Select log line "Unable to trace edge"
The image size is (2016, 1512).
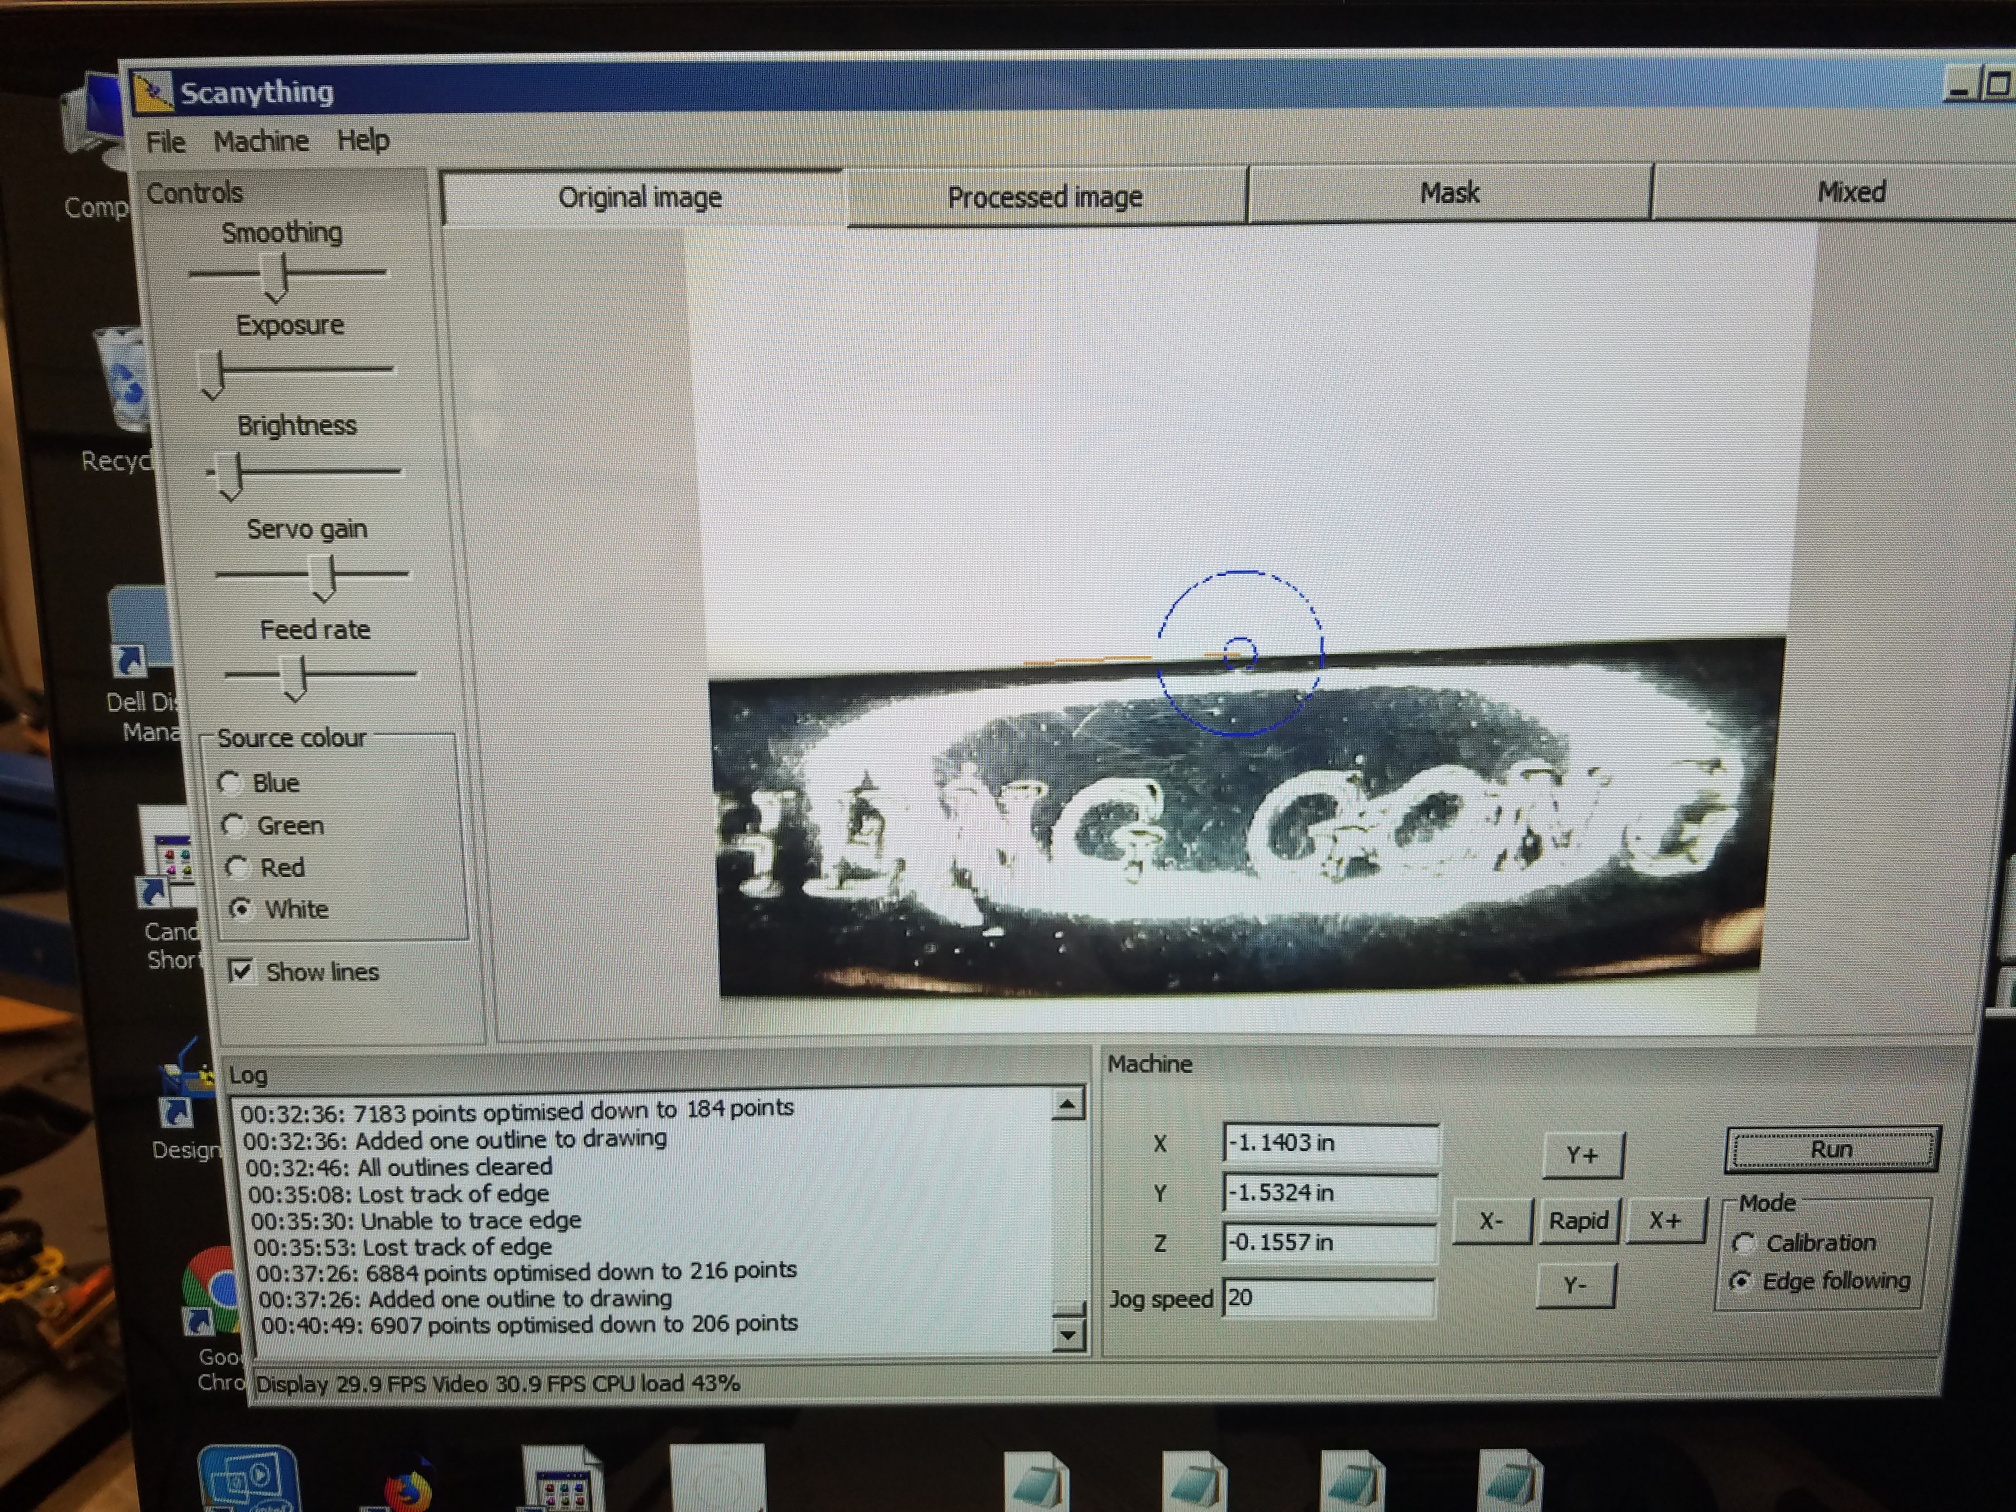point(416,1220)
